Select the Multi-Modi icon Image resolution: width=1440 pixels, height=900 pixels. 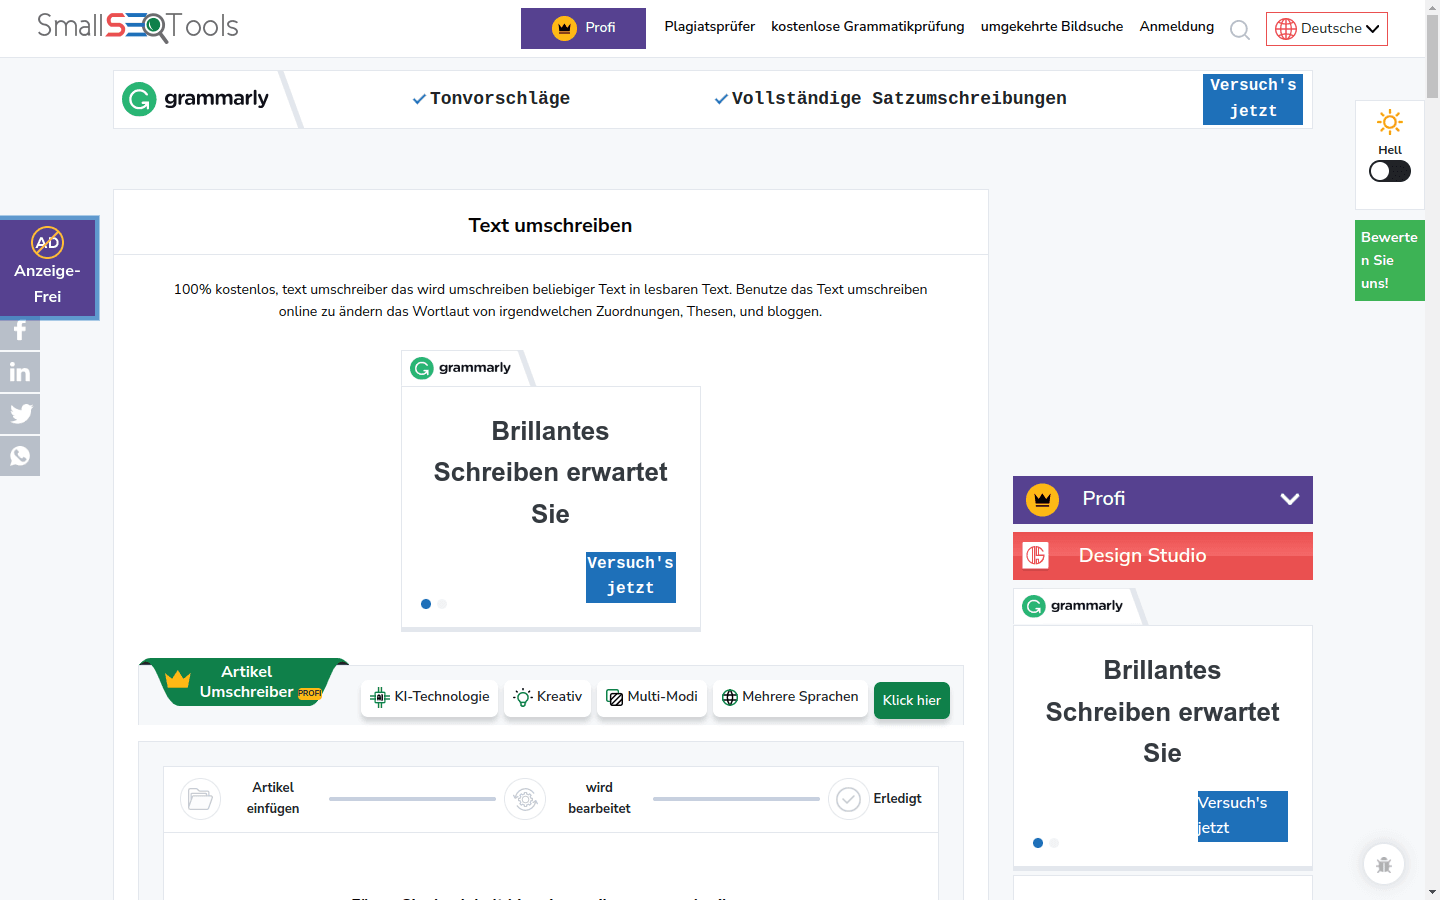[614, 697]
